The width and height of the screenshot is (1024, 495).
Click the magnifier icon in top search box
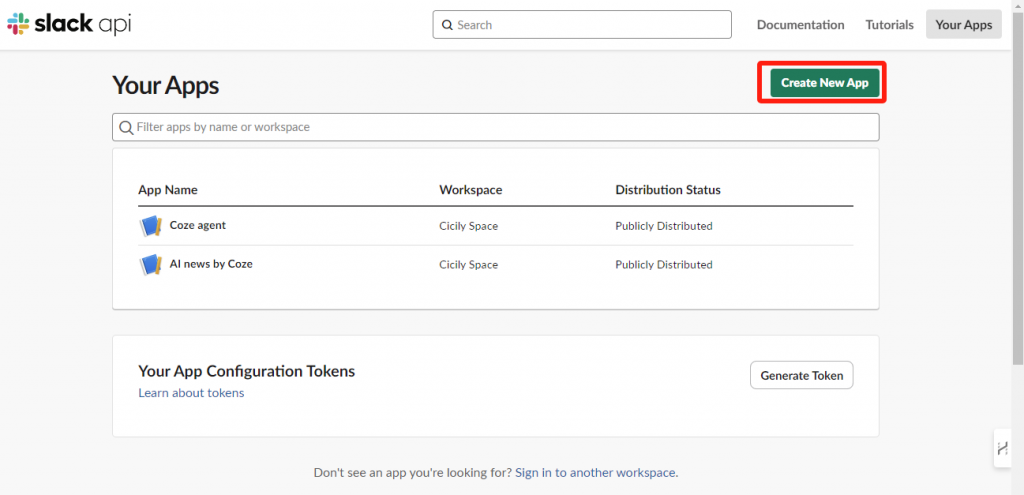[447, 25]
